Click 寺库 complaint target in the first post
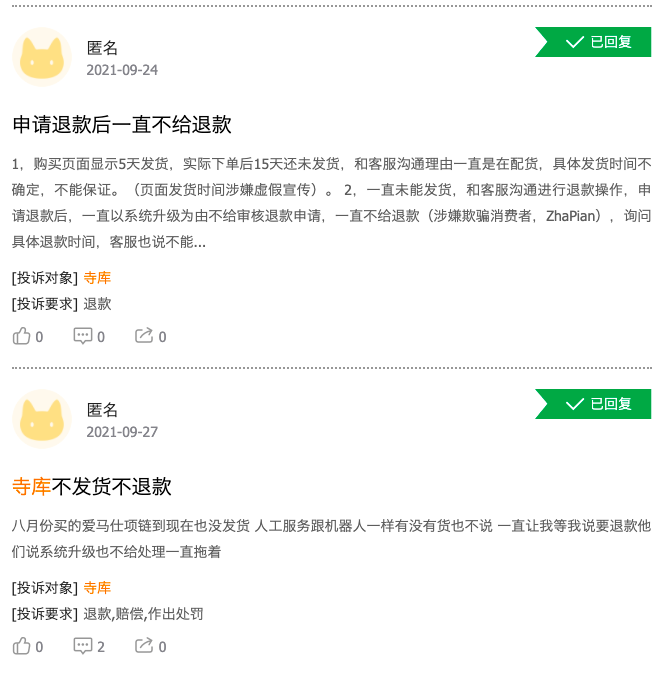This screenshot has height=674, width=663. (97, 278)
